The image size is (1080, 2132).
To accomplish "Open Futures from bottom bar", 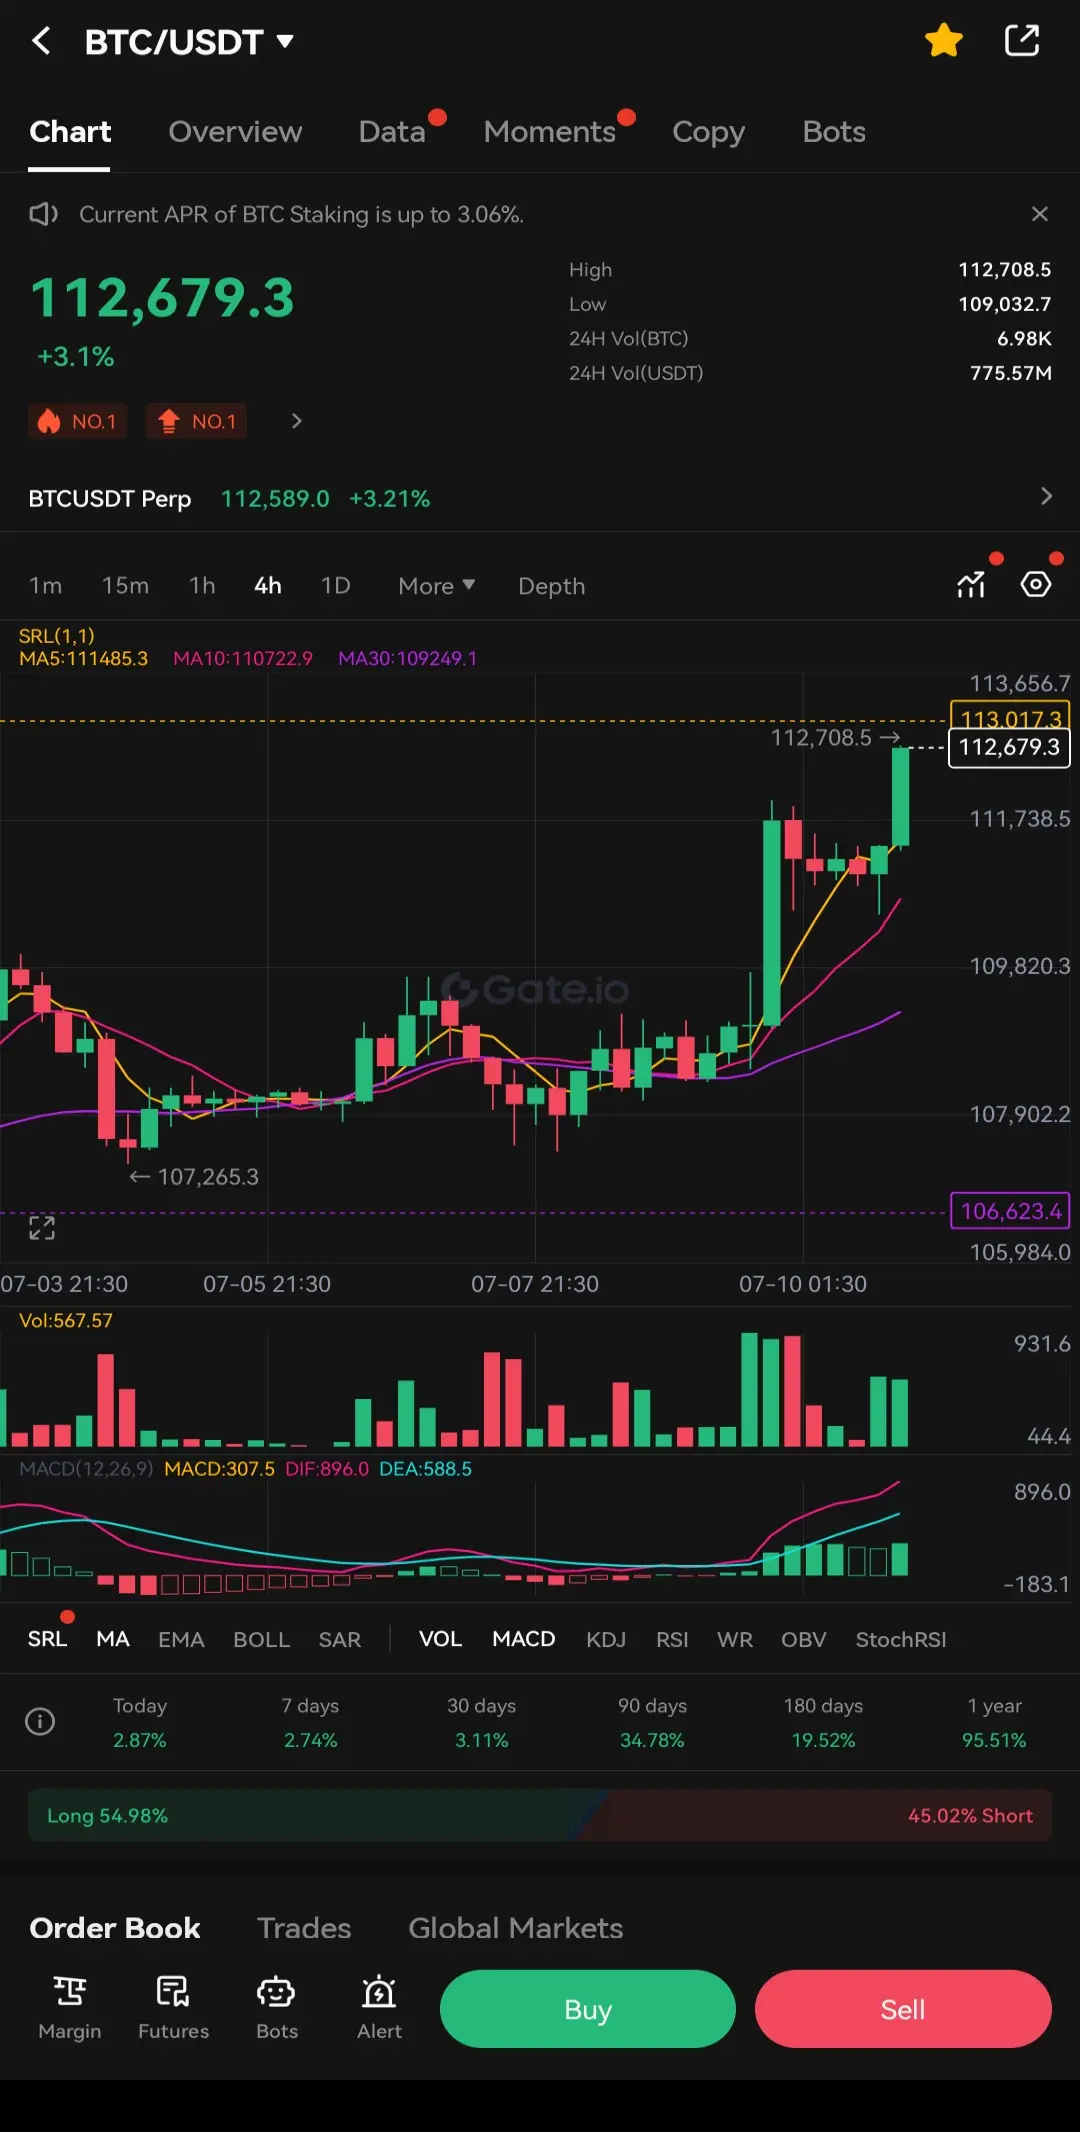I will [173, 2008].
